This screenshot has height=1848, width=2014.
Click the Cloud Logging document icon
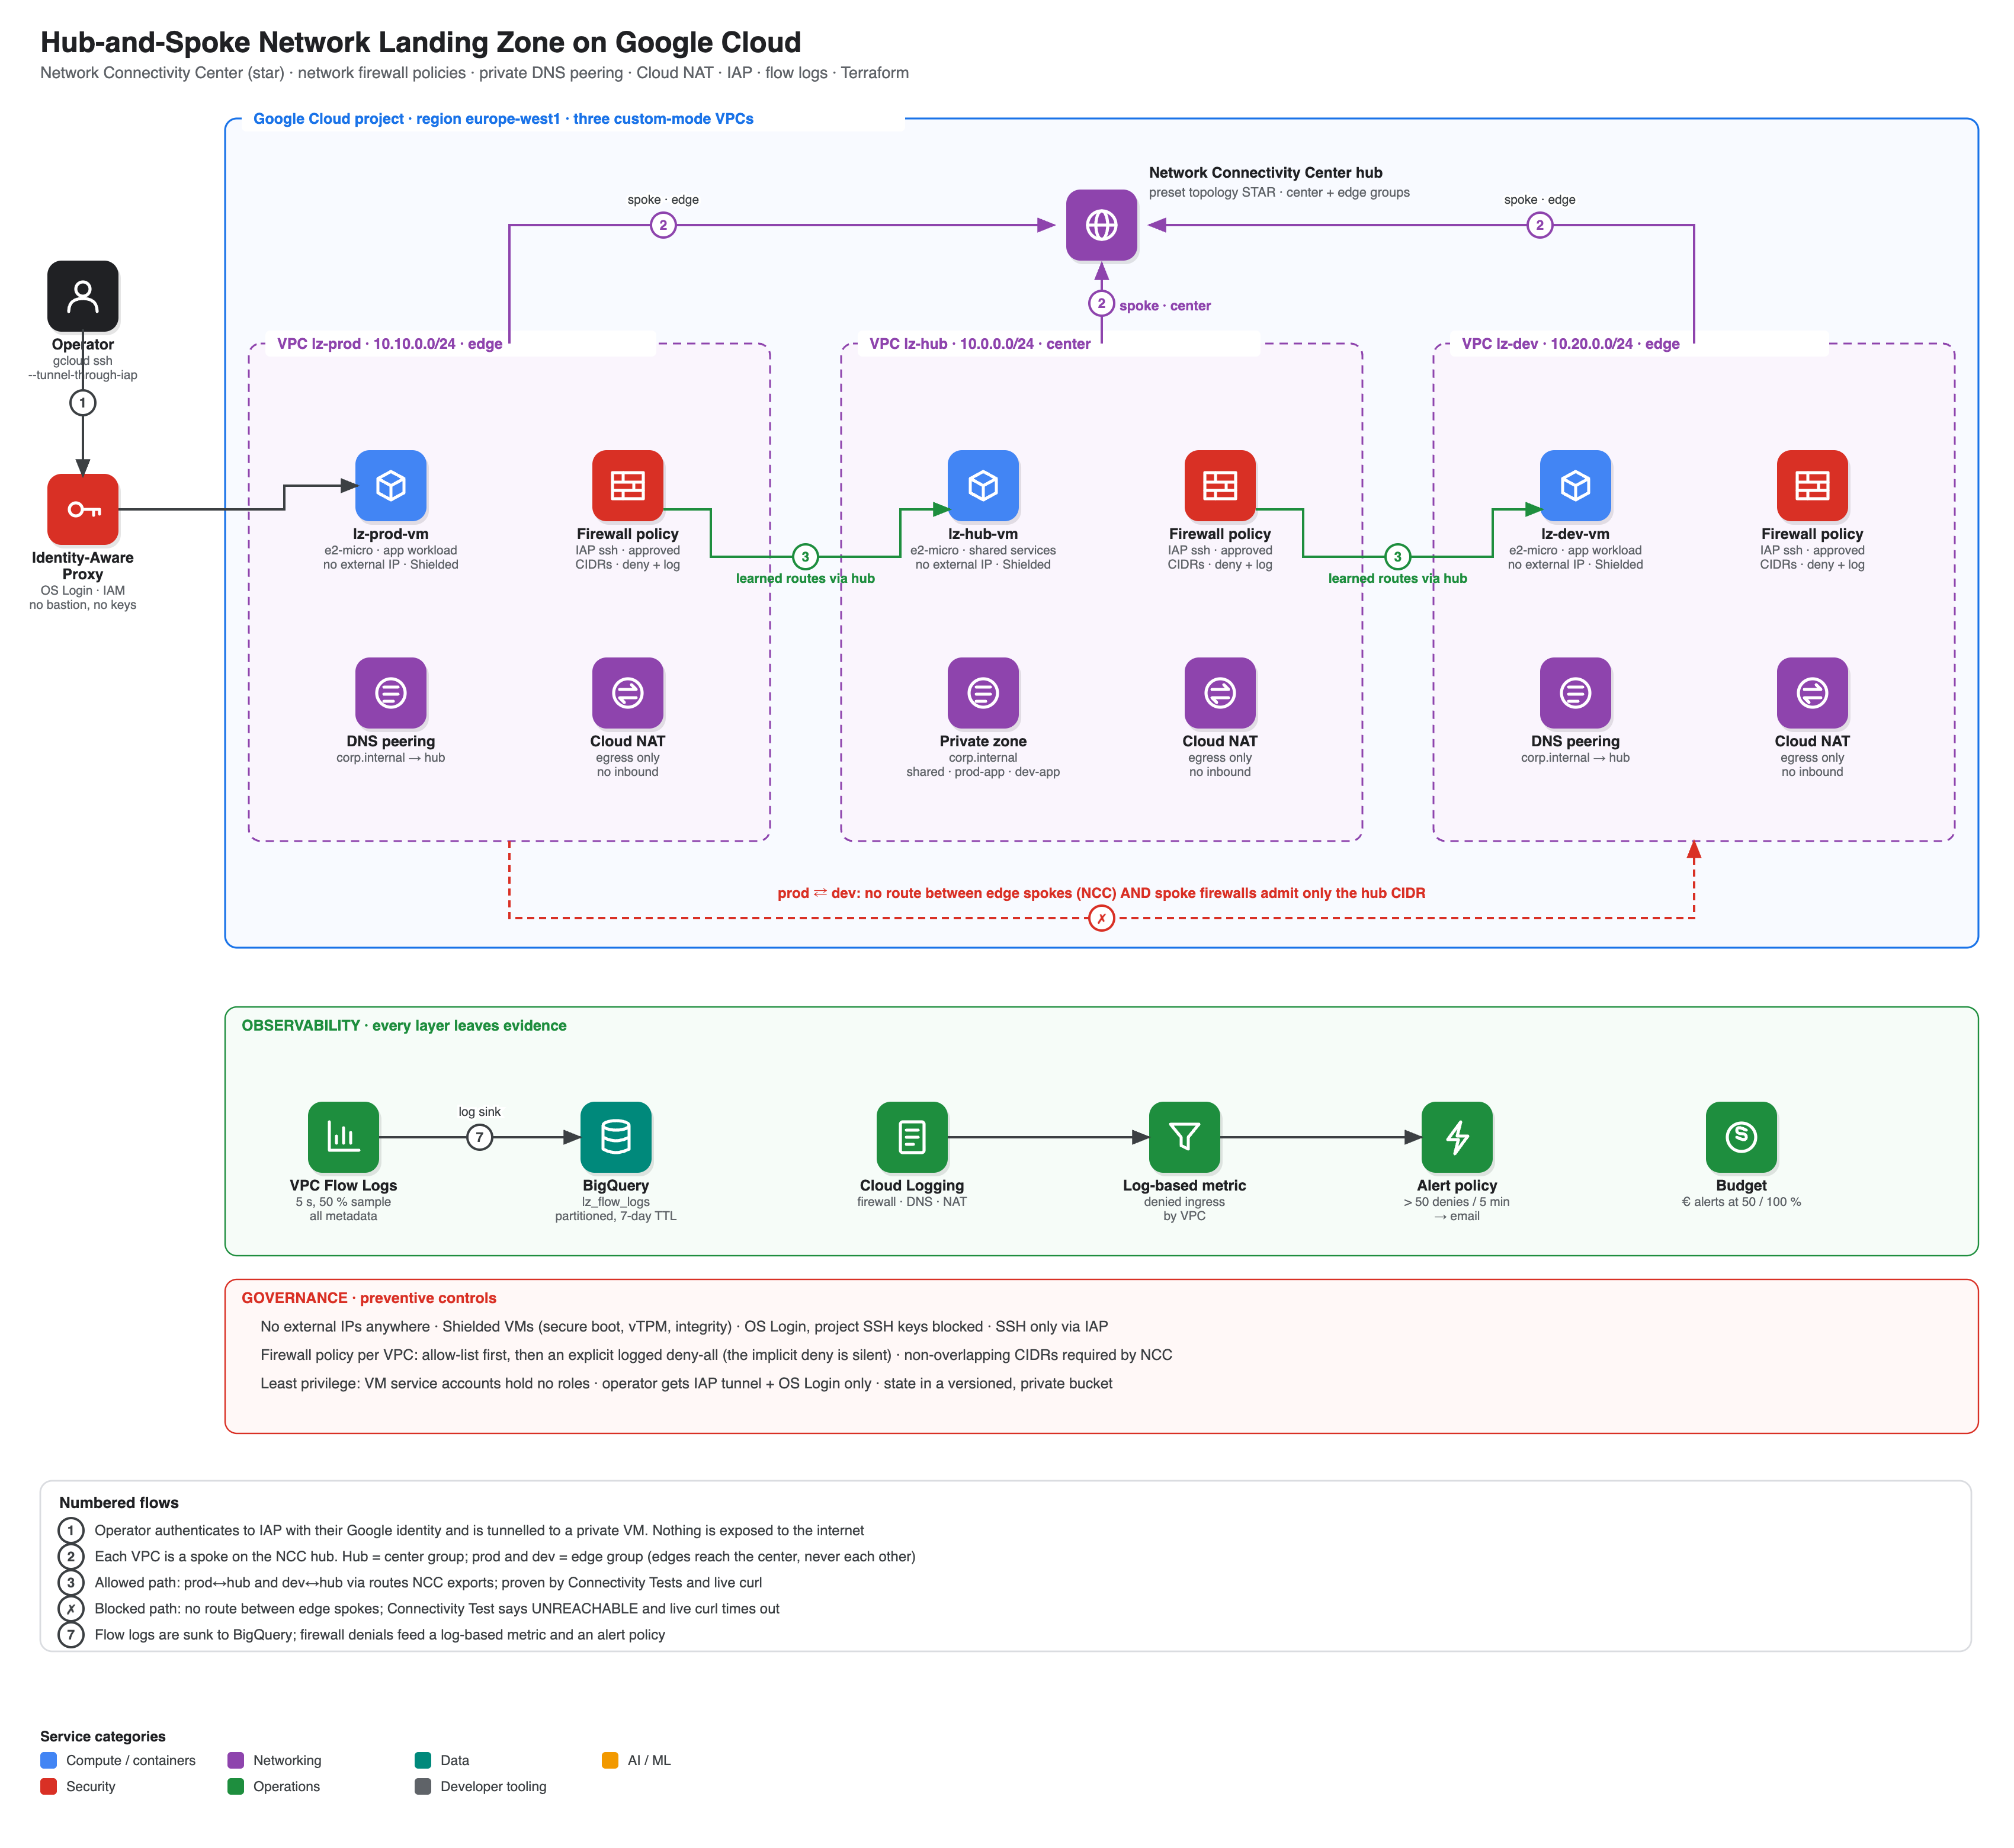click(x=912, y=1137)
